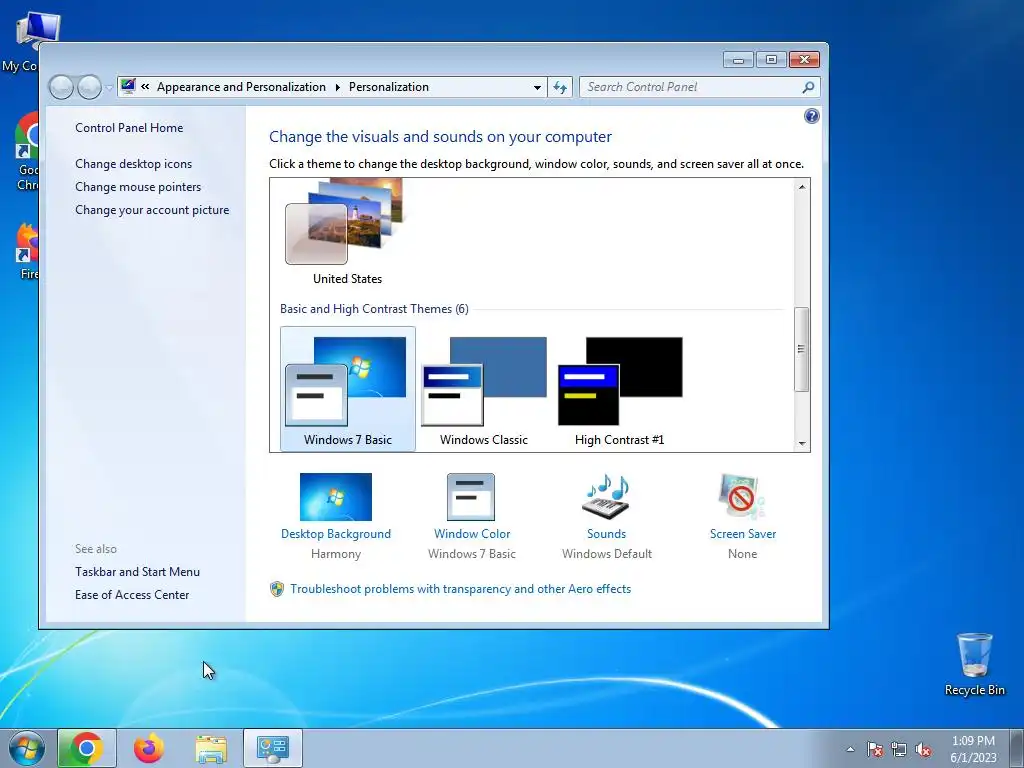Click the Sounds text link
This screenshot has height=768, width=1024.
click(607, 534)
